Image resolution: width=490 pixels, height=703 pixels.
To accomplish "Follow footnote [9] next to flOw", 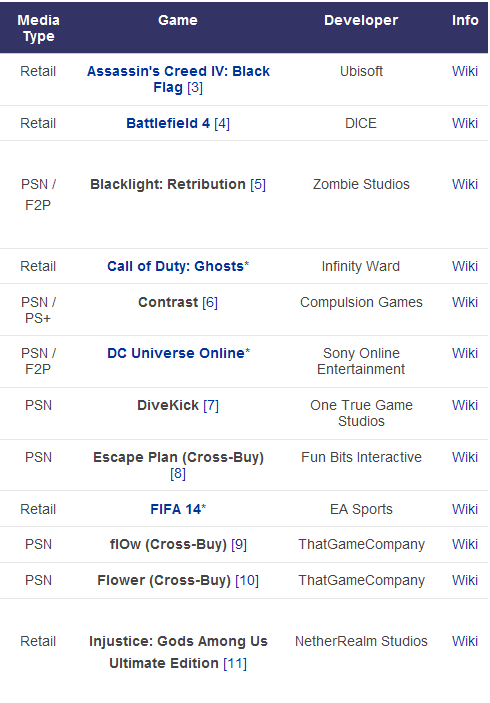I will coord(239,545).
